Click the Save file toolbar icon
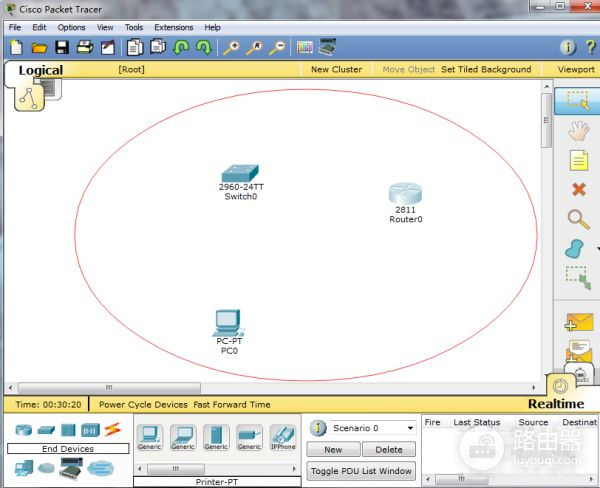The height and width of the screenshot is (488, 600). (x=62, y=47)
